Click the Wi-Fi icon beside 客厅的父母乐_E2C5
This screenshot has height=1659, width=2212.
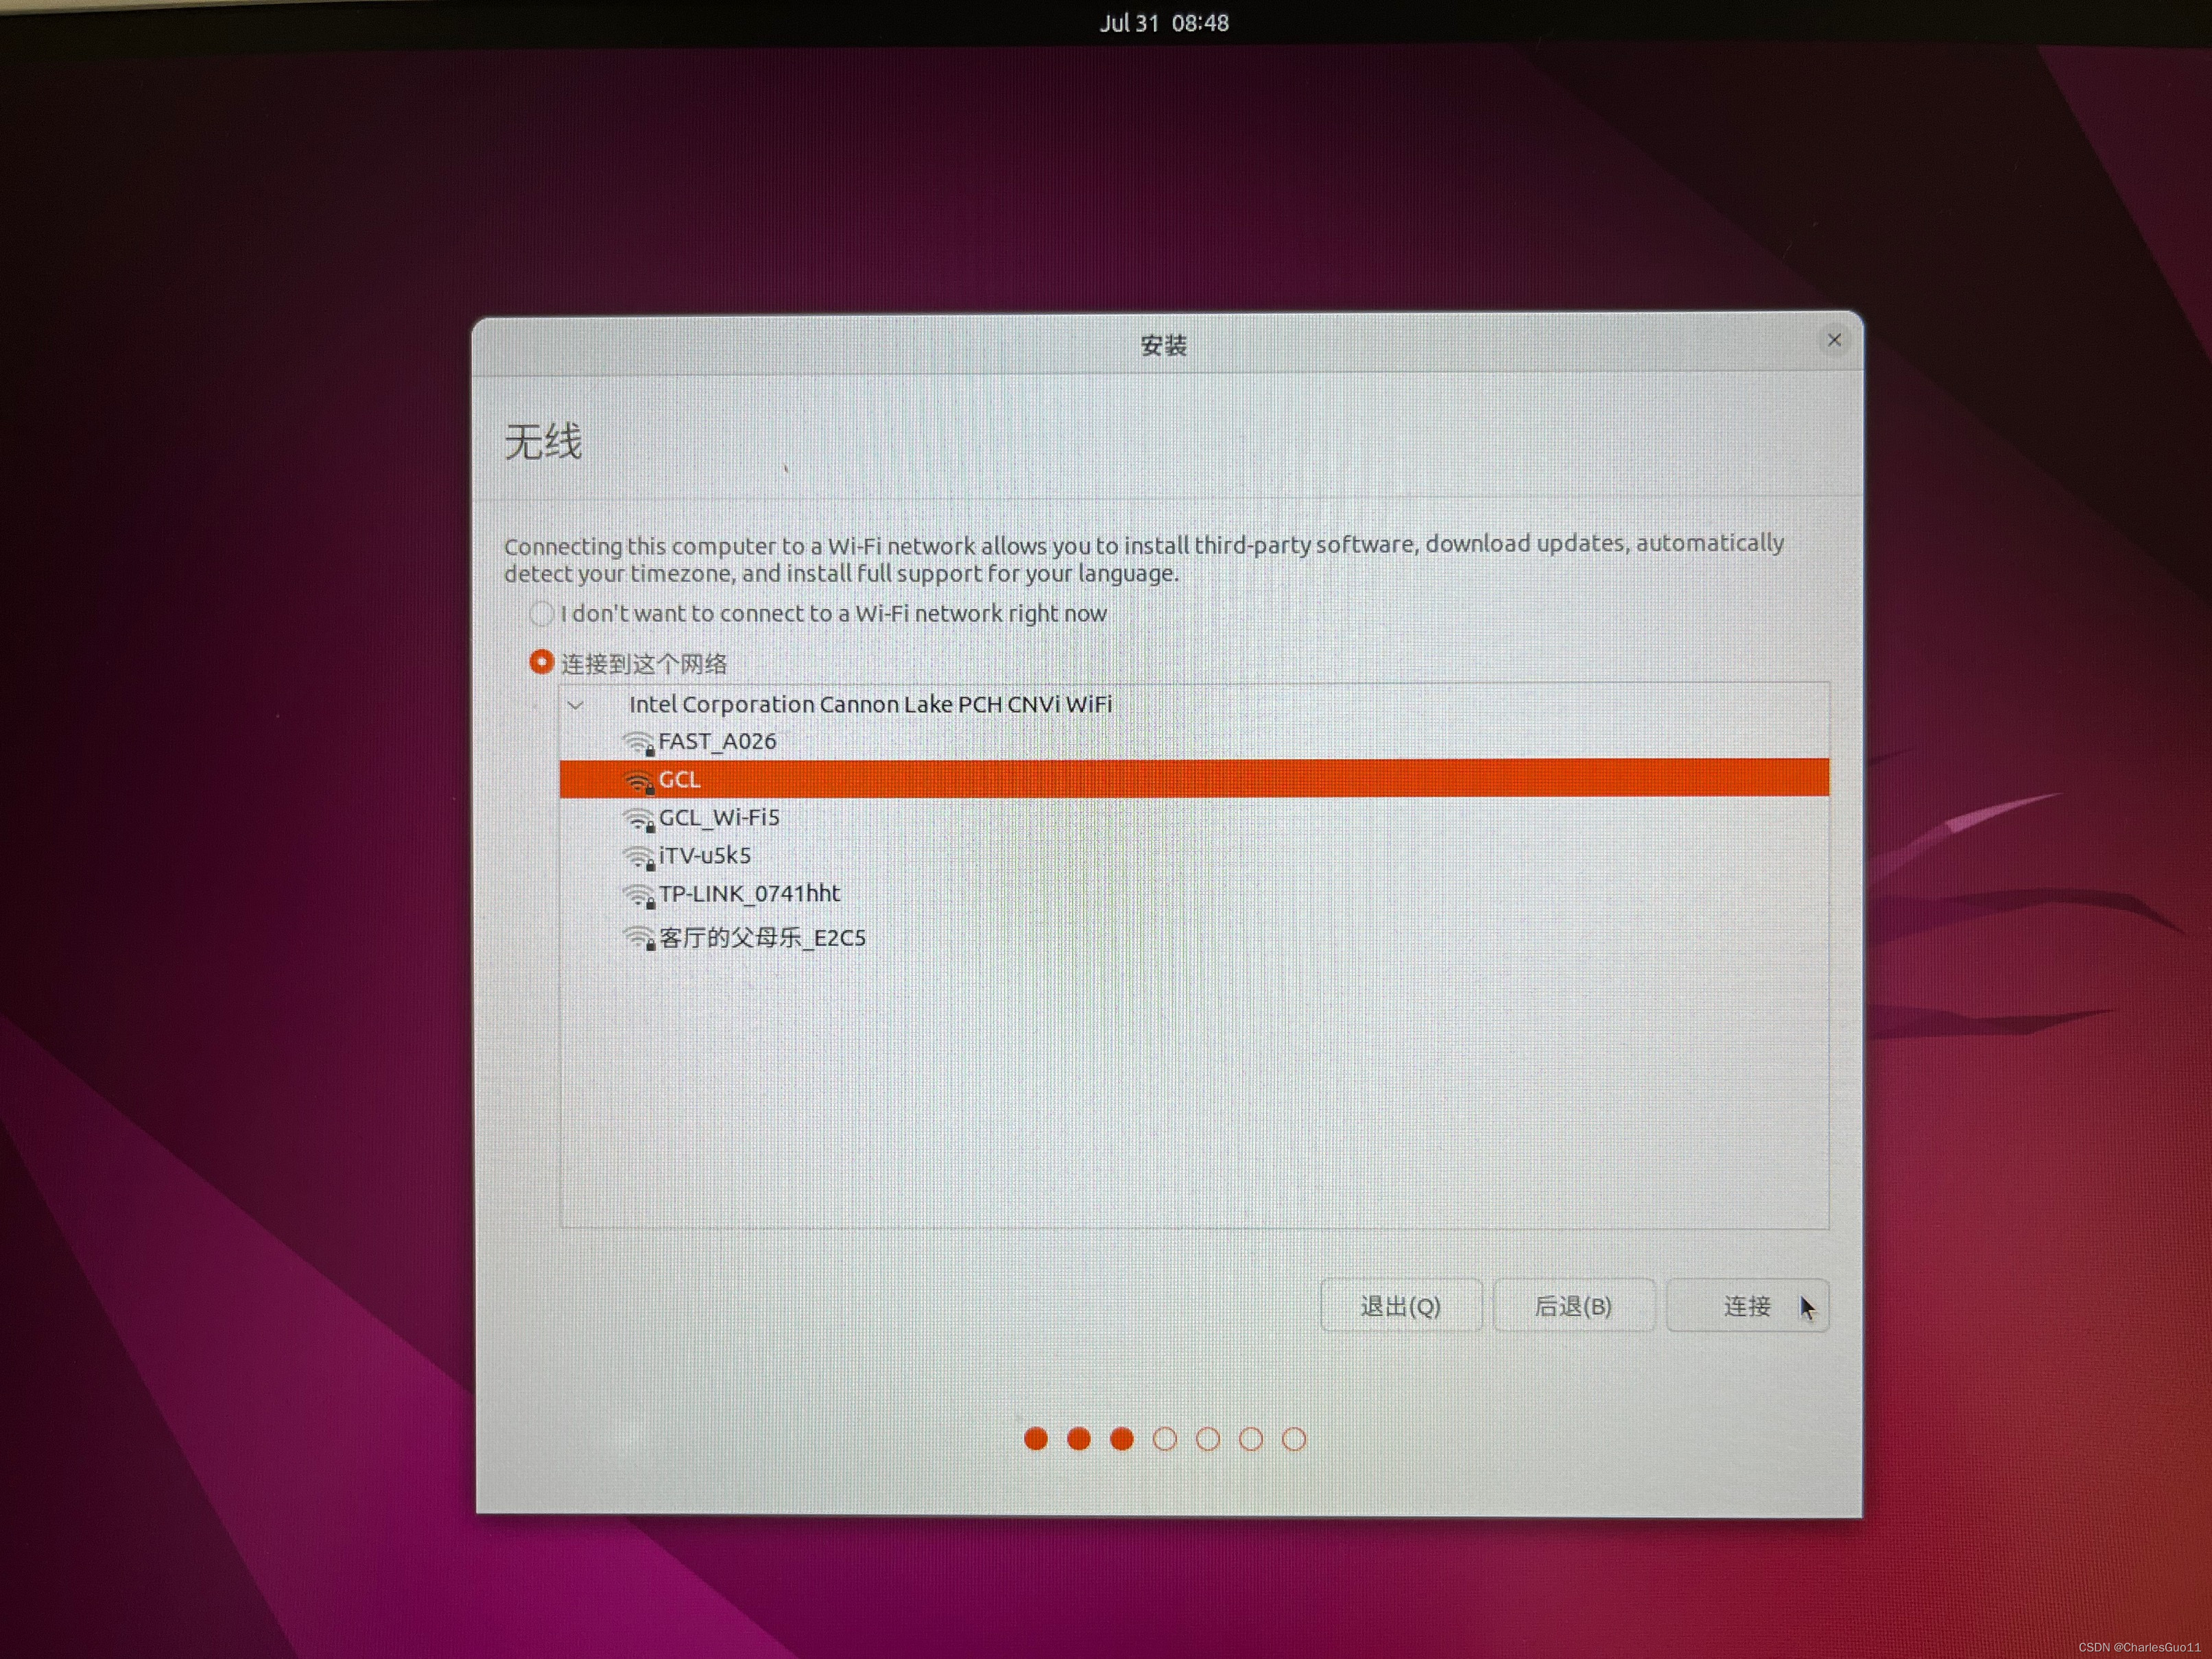coord(638,938)
